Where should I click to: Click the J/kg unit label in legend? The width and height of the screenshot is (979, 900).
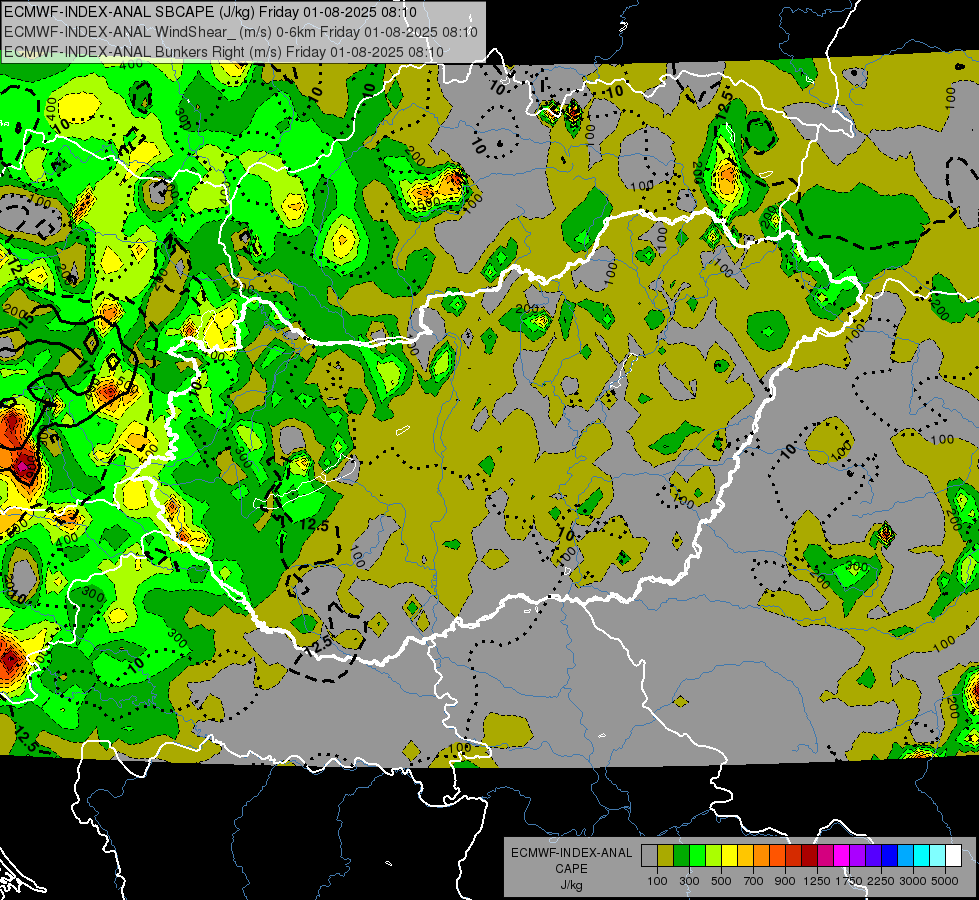(x=571, y=885)
